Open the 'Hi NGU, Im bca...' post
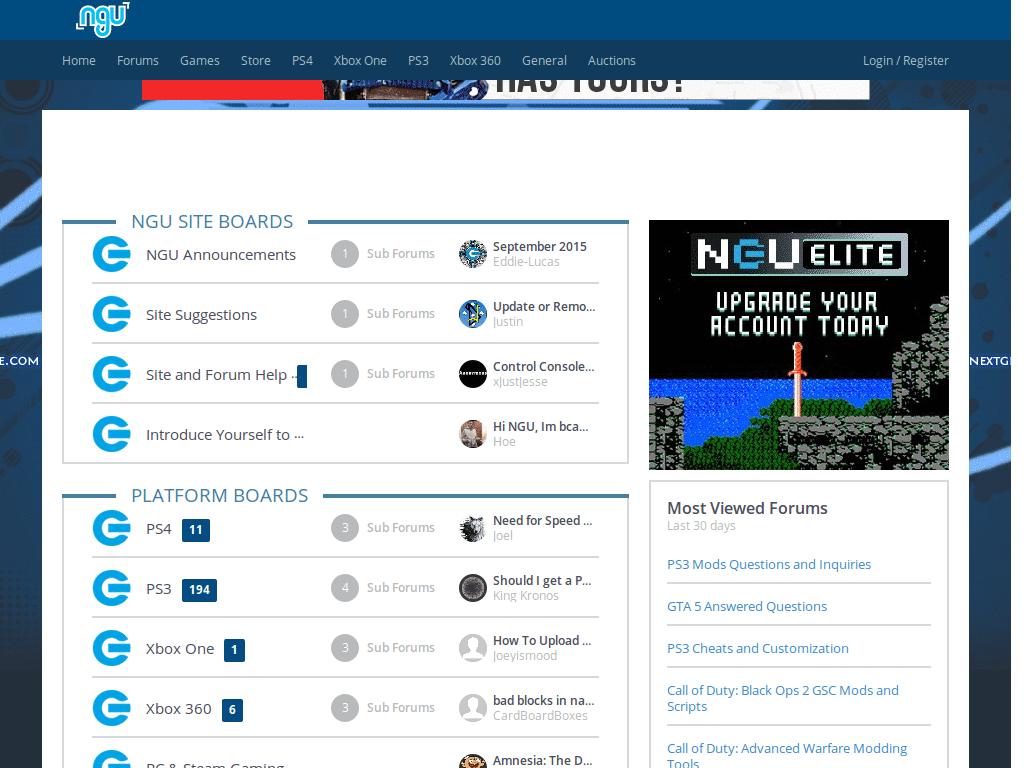1024x768 pixels. pyautogui.click(x=540, y=427)
